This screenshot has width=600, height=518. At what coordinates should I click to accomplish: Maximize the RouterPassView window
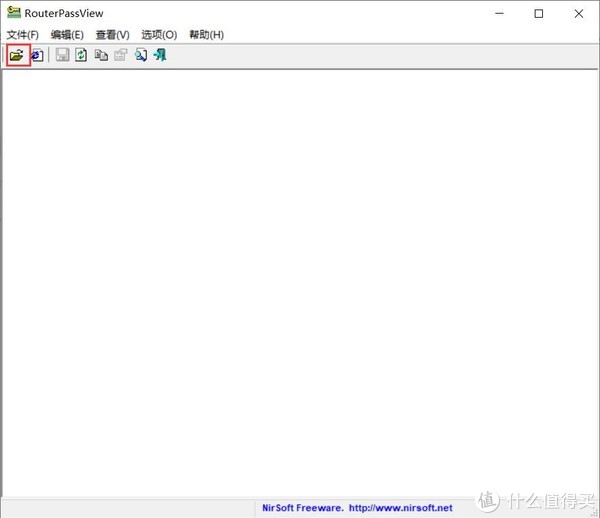pos(539,13)
